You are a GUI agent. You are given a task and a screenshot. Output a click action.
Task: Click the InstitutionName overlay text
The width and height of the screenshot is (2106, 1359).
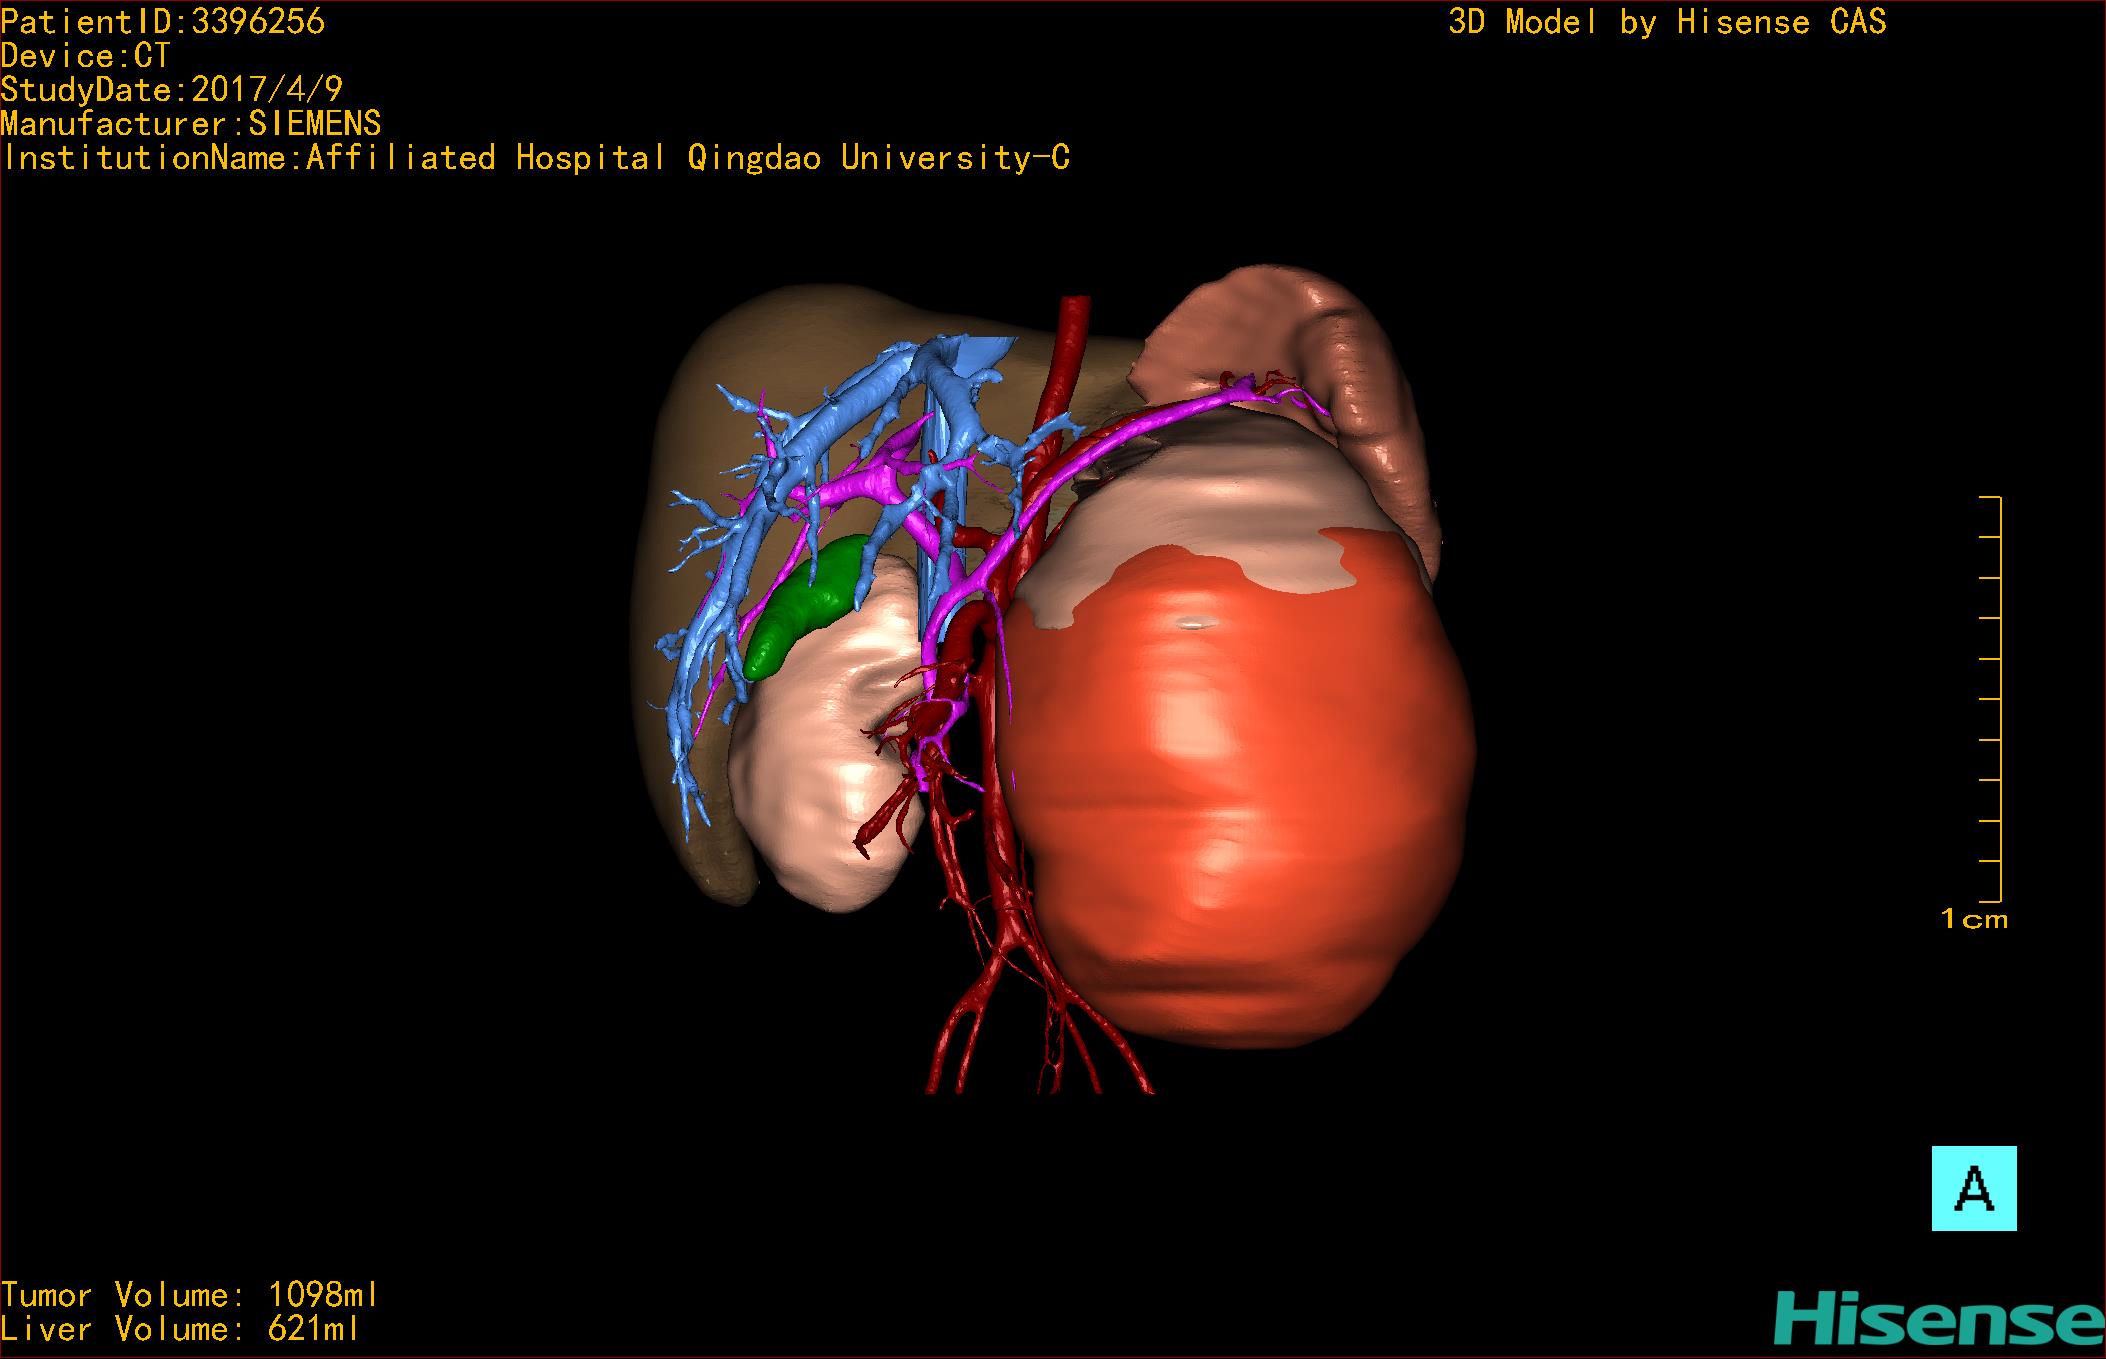pyautogui.click(x=536, y=158)
